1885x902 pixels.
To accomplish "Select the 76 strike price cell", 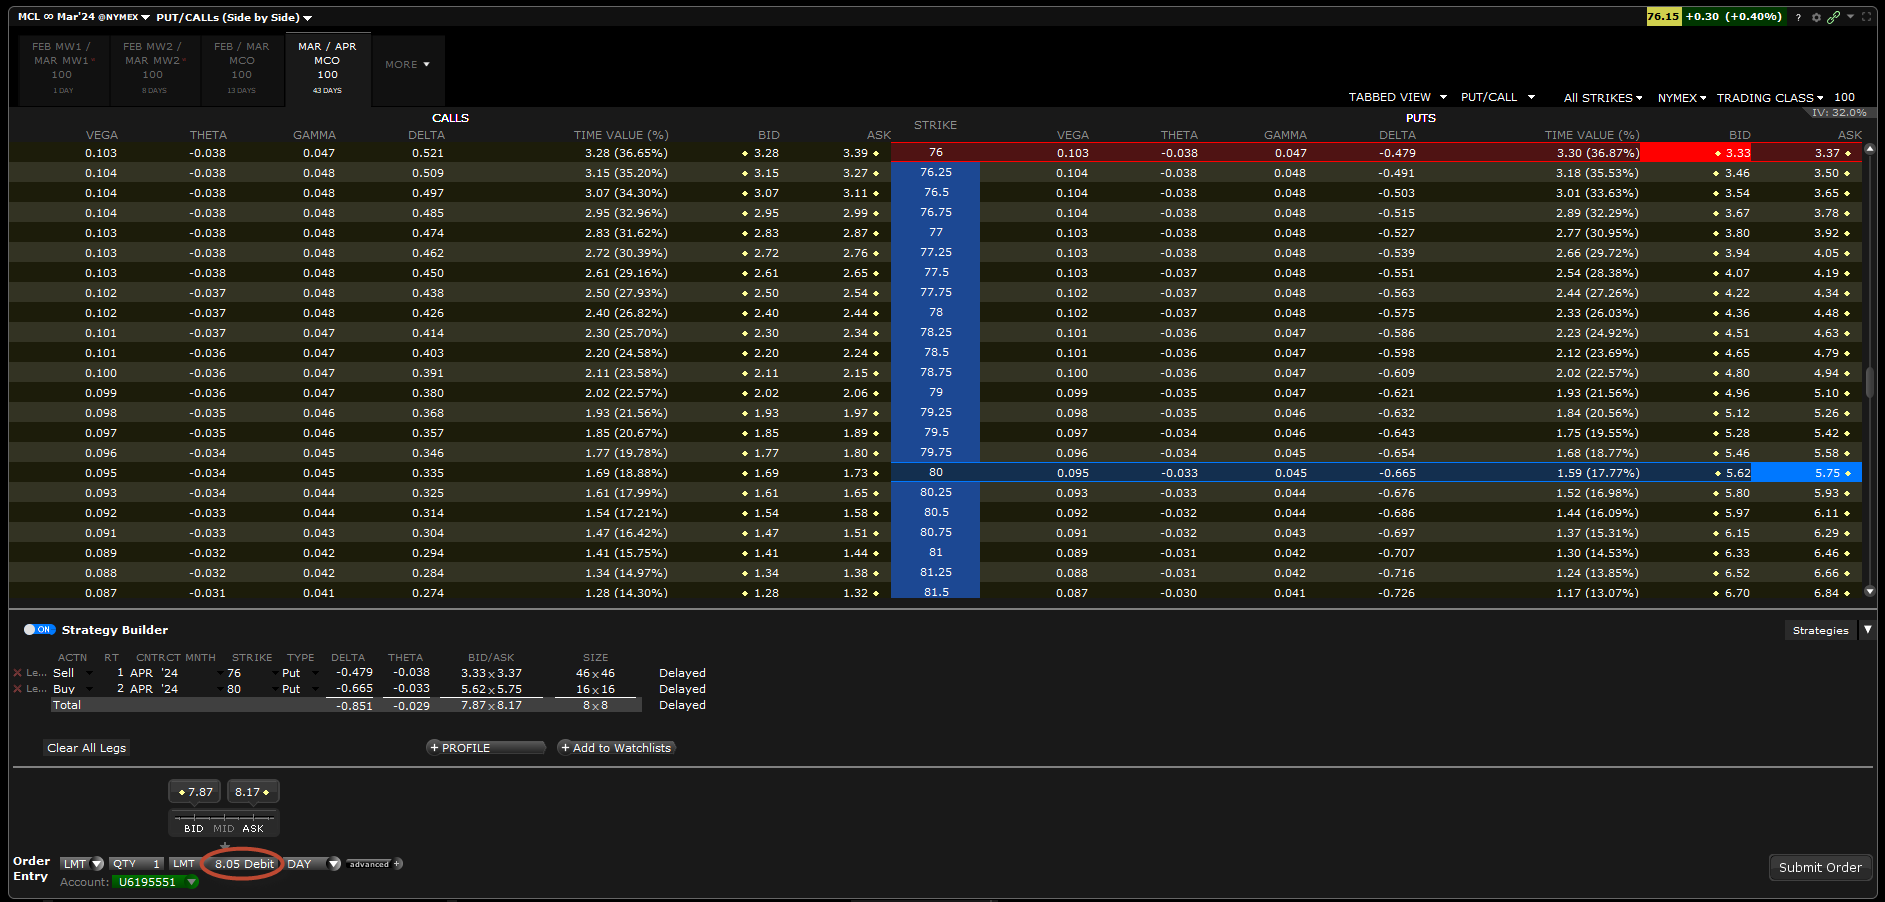I will pos(935,152).
